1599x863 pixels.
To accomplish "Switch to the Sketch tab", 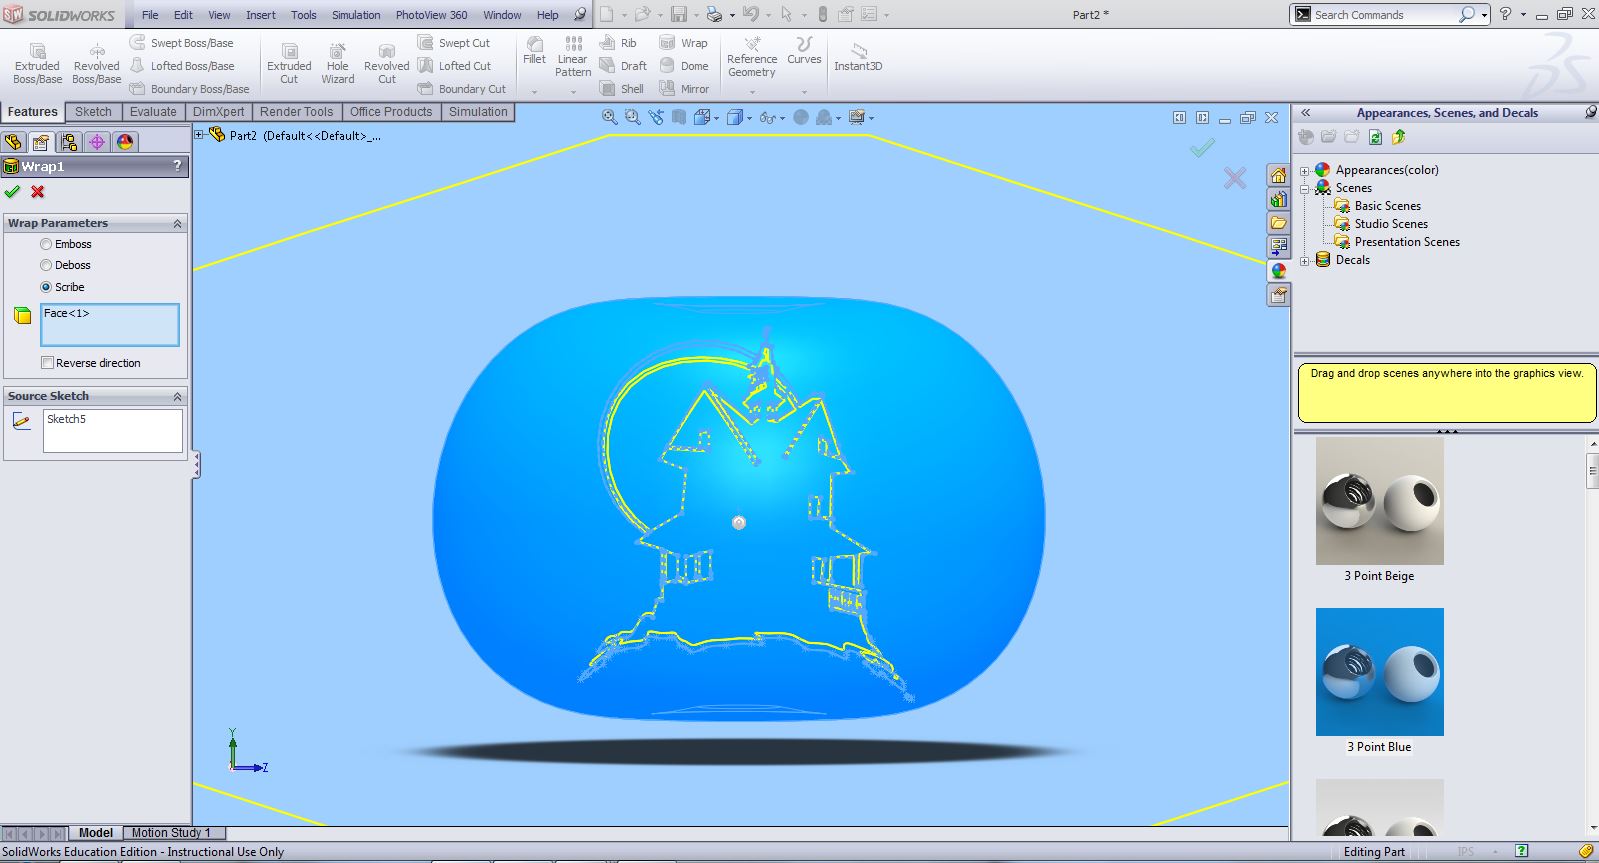I will click(x=93, y=112).
